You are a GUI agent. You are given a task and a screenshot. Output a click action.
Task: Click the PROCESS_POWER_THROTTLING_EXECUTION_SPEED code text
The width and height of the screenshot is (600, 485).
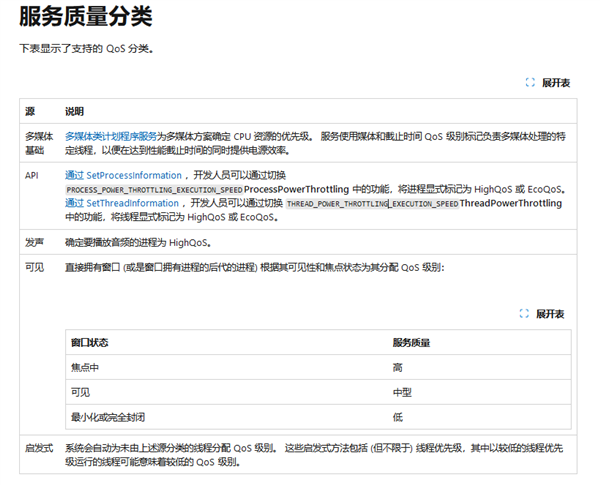[154, 189]
